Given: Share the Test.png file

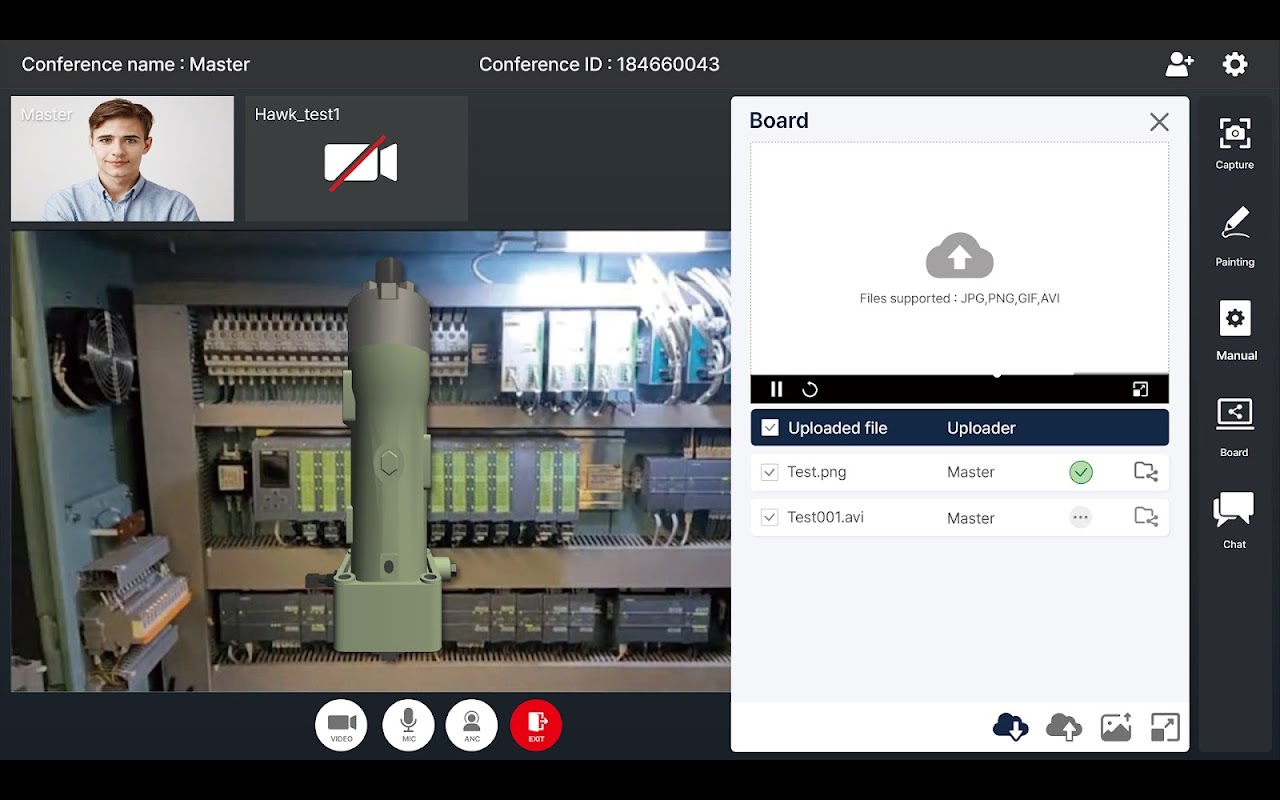Looking at the screenshot, I should 1145,472.
